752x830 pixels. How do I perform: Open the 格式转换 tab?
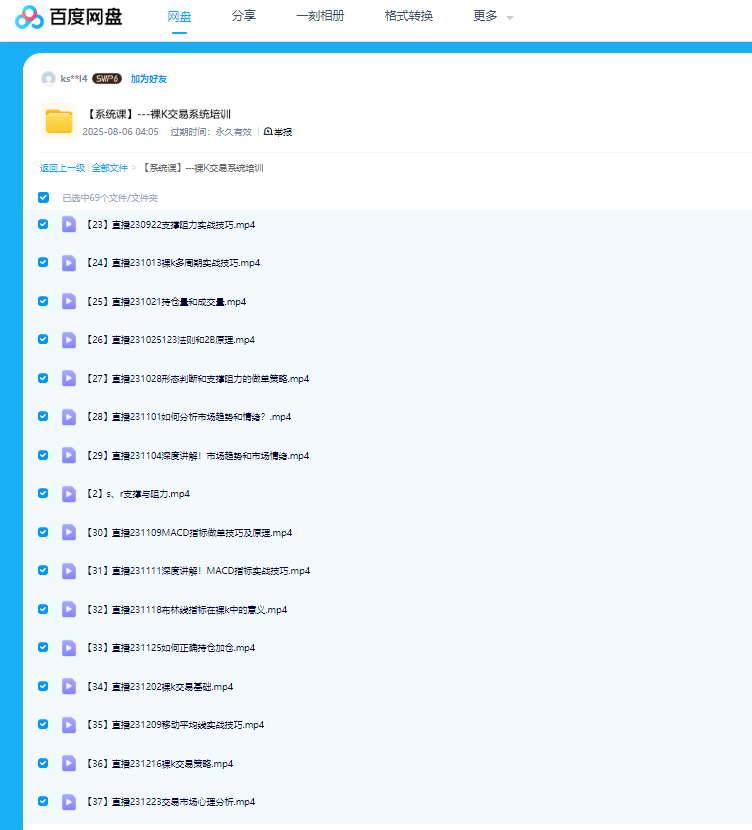click(x=409, y=16)
